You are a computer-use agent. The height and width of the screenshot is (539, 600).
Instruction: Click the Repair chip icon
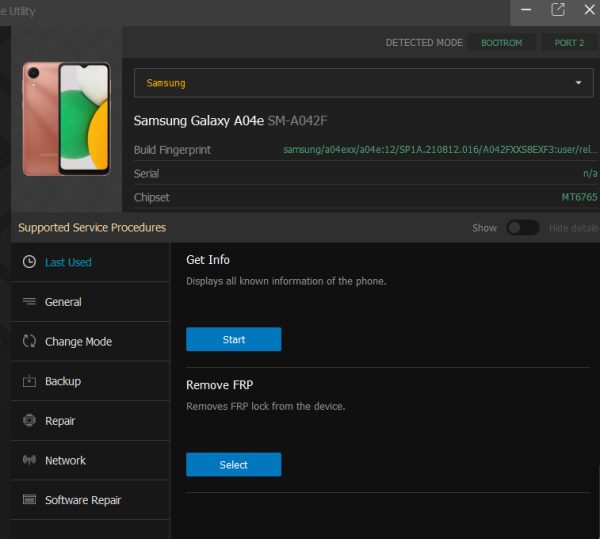tap(29, 420)
